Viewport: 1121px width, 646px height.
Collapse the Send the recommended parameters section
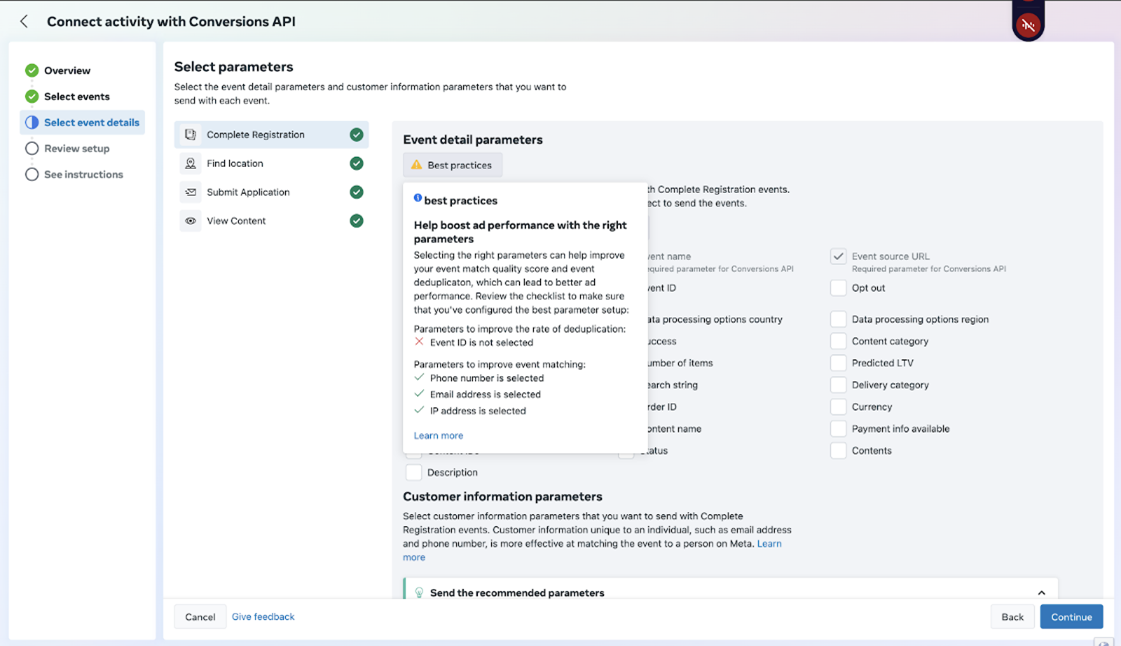(1042, 592)
